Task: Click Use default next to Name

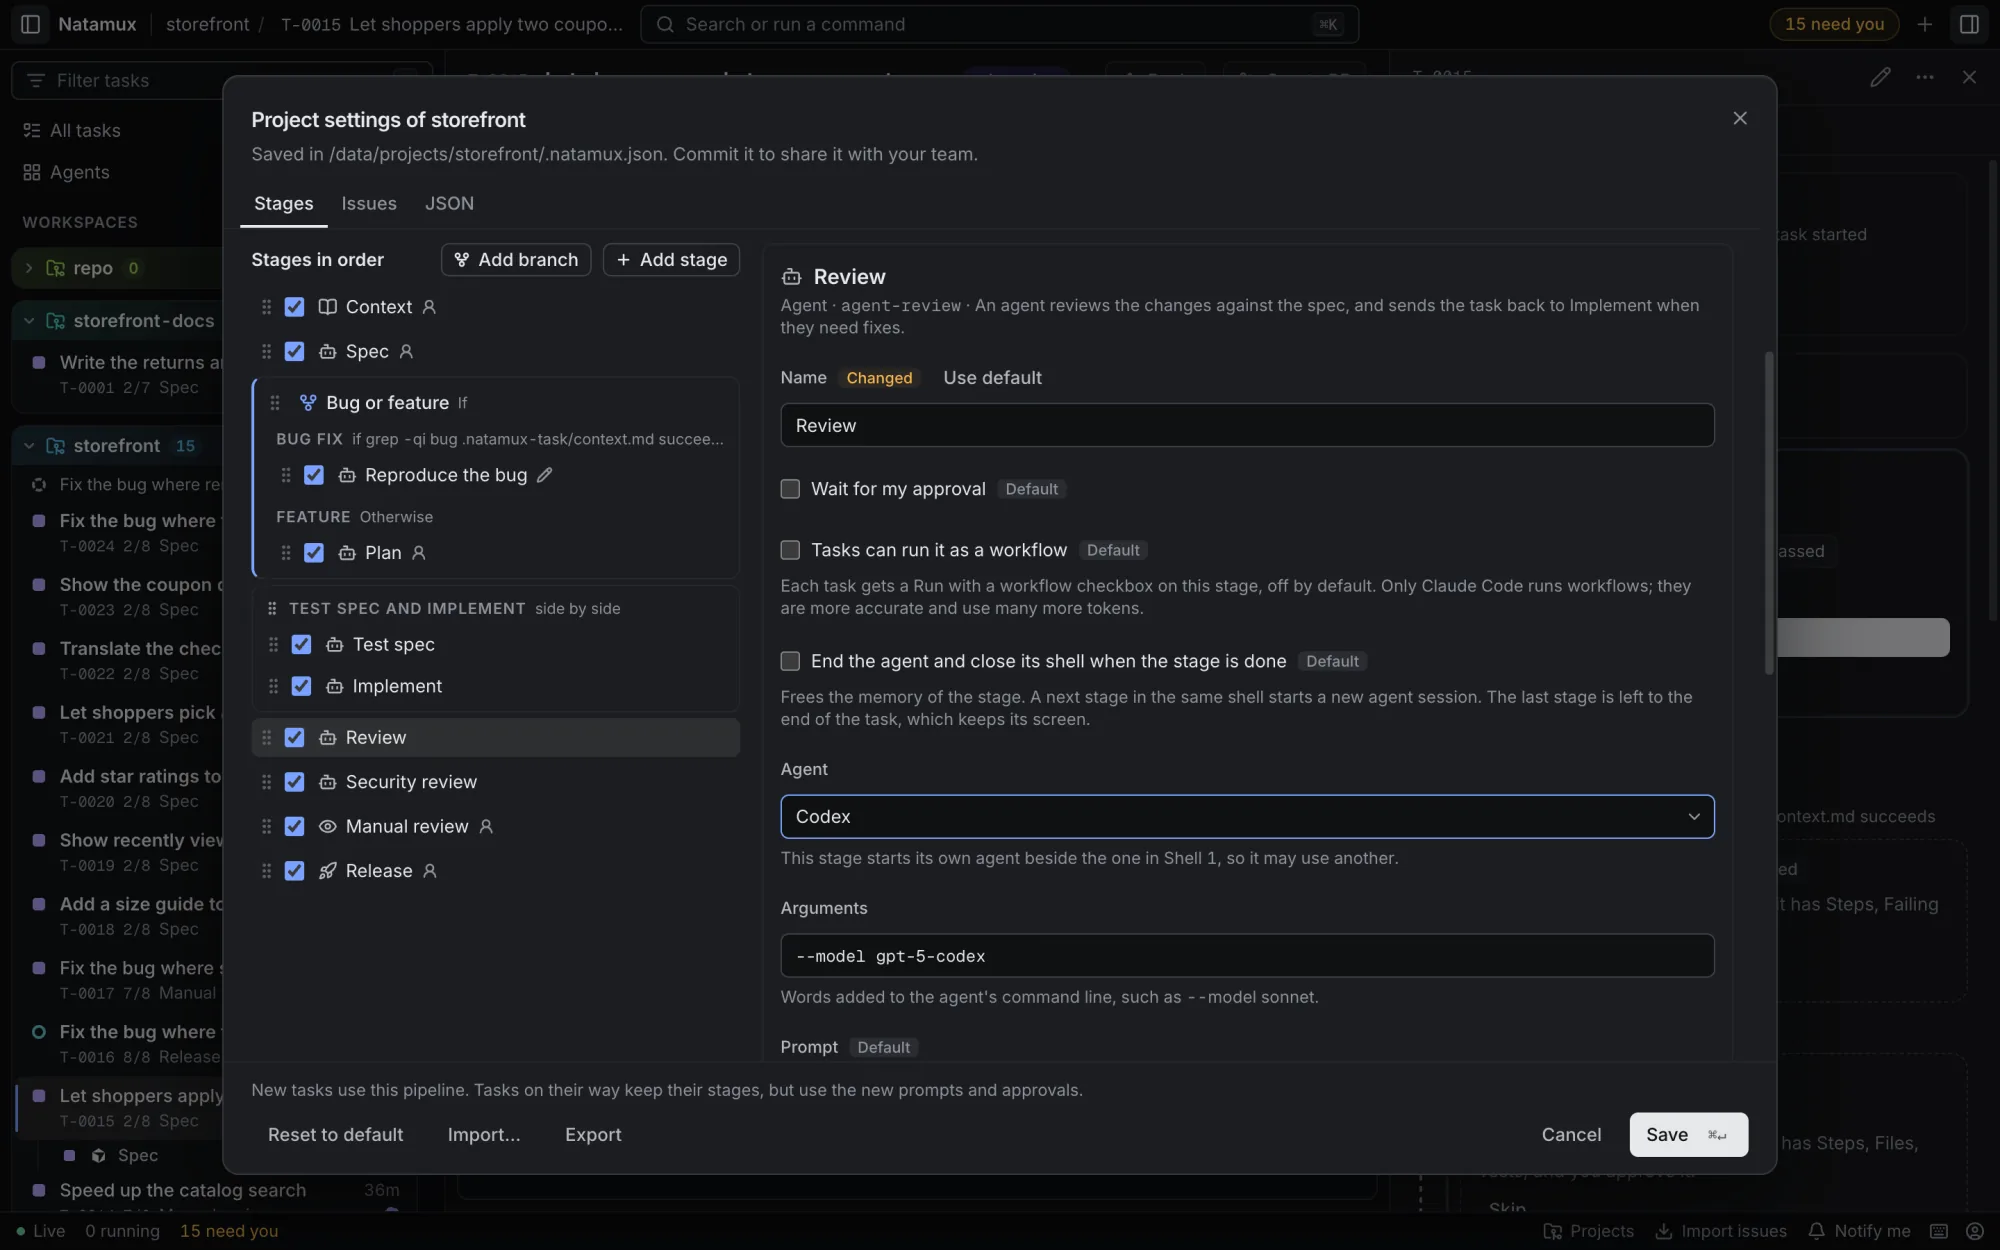Action: click(x=992, y=378)
